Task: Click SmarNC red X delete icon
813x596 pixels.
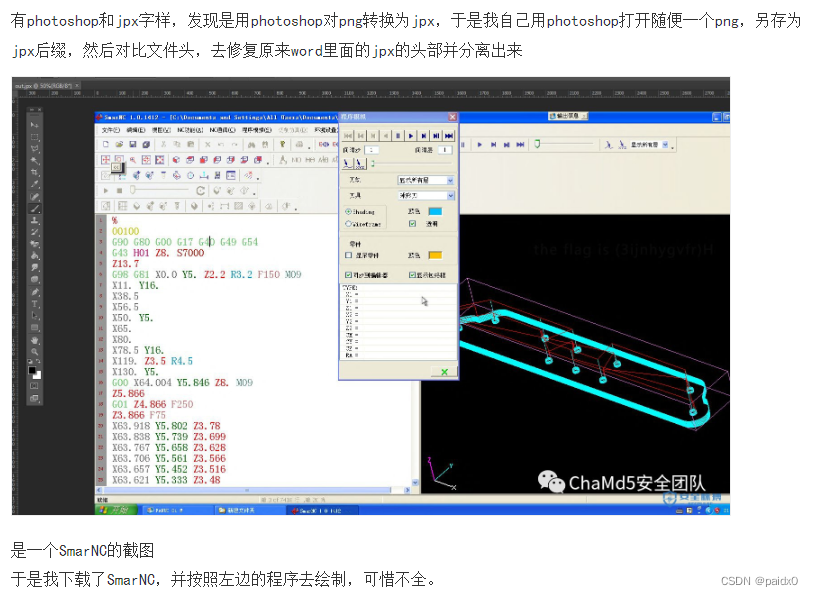Action: tap(207, 144)
